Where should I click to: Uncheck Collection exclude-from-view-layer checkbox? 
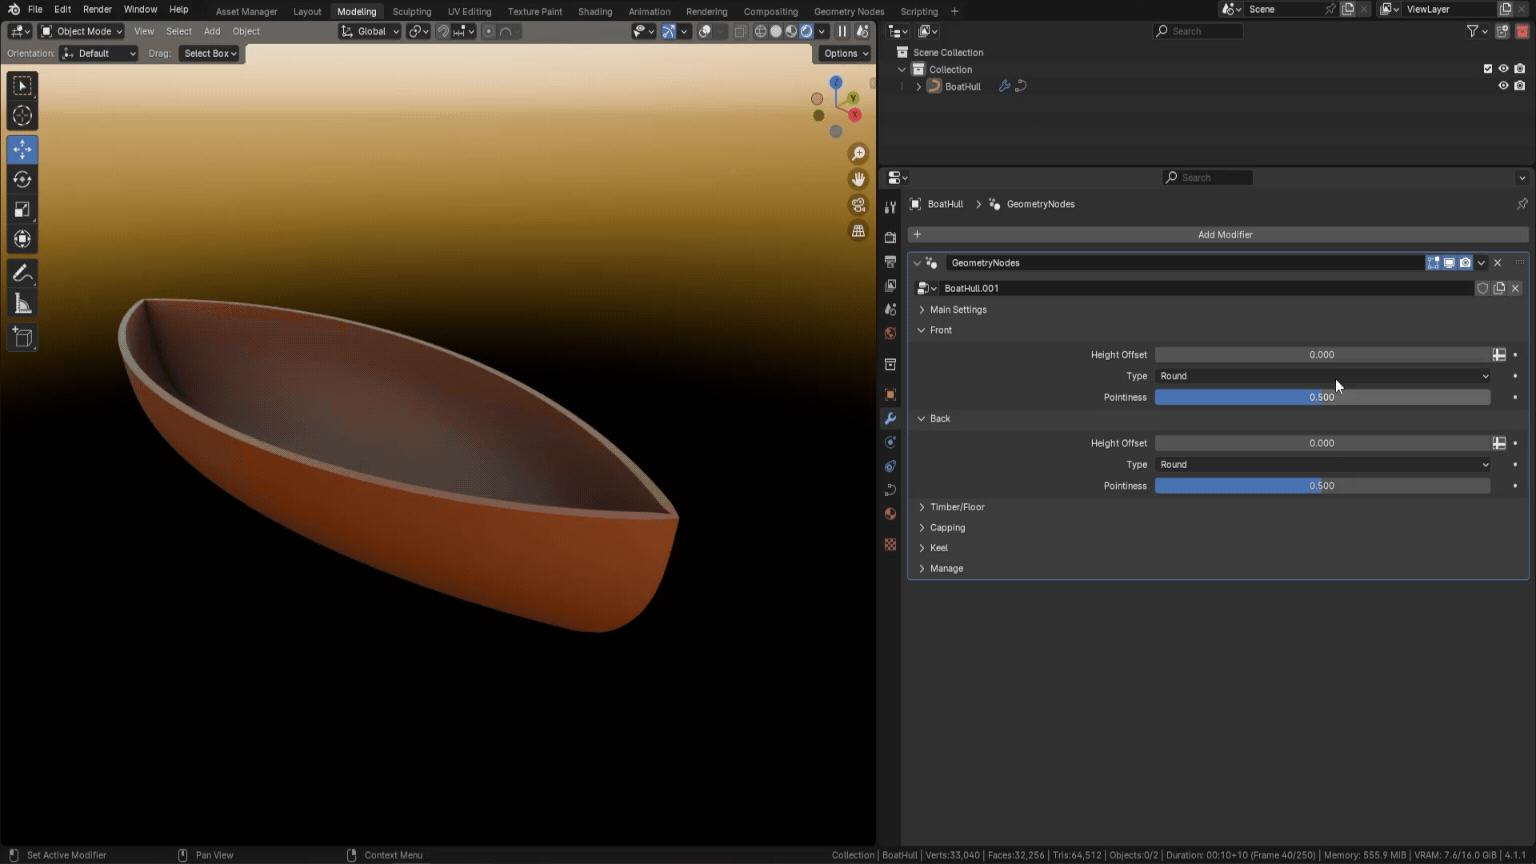click(1487, 69)
